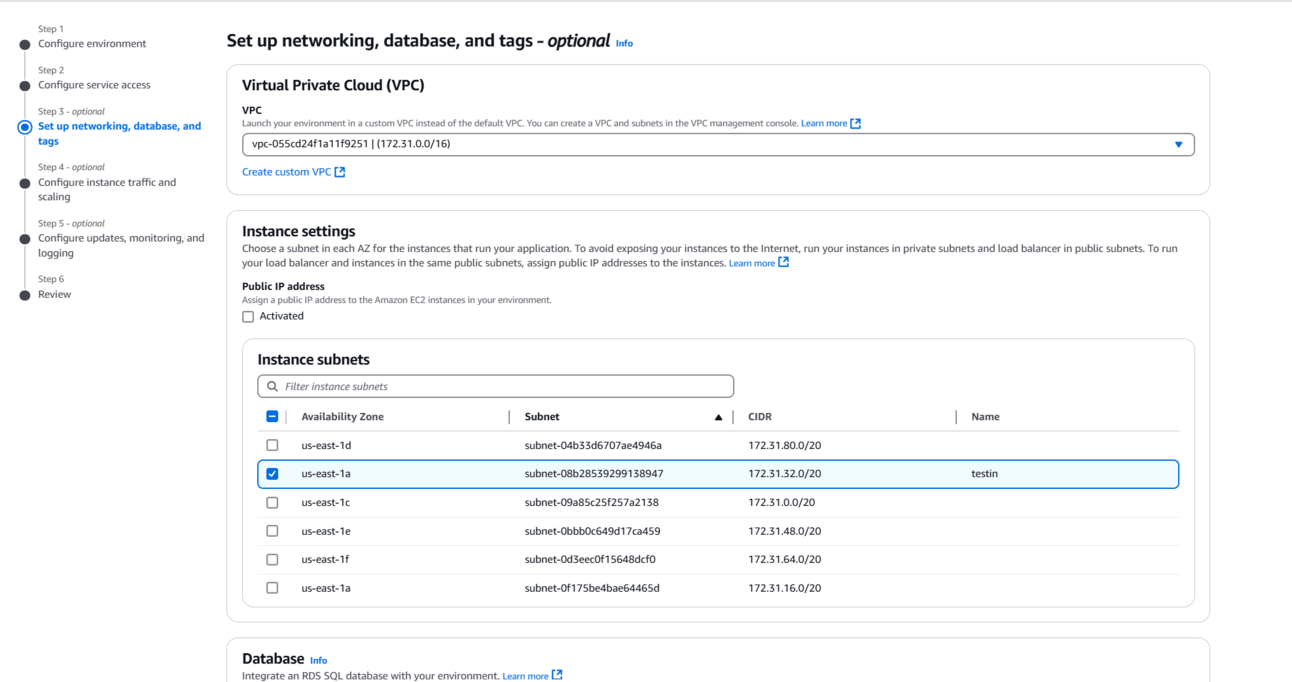Viewport: 1292px width, 682px height.
Task: Sort the table by the Subnet column arrow
Action: 718,417
